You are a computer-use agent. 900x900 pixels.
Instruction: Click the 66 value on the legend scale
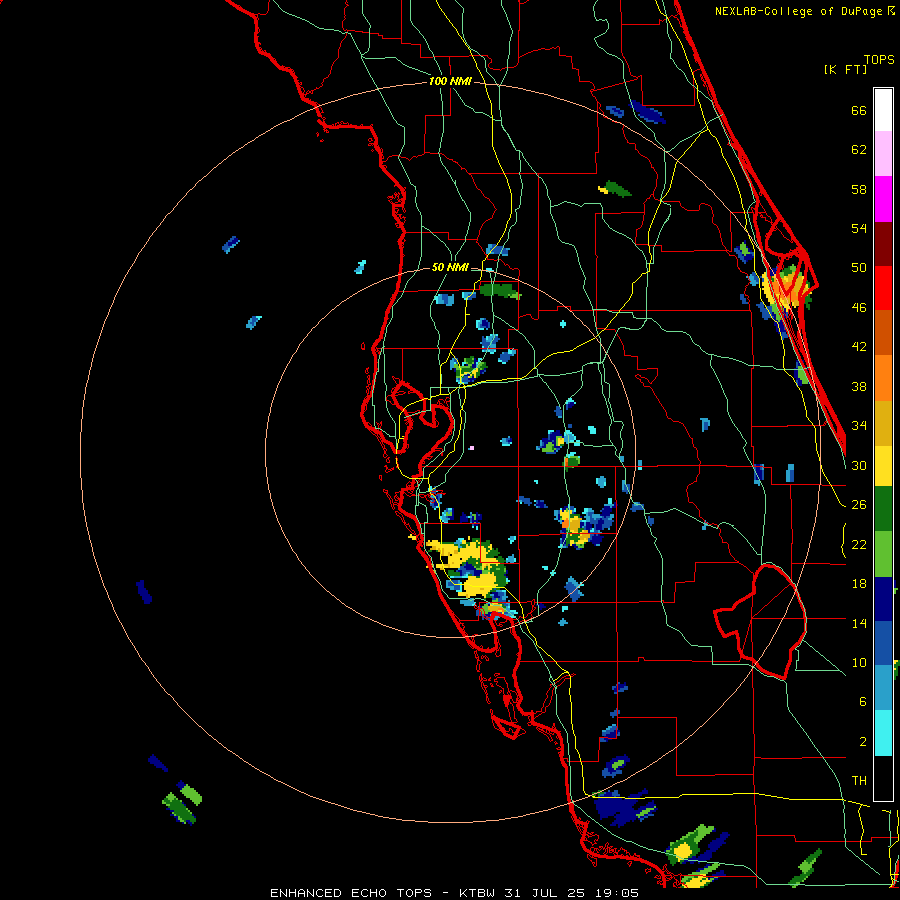(859, 110)
